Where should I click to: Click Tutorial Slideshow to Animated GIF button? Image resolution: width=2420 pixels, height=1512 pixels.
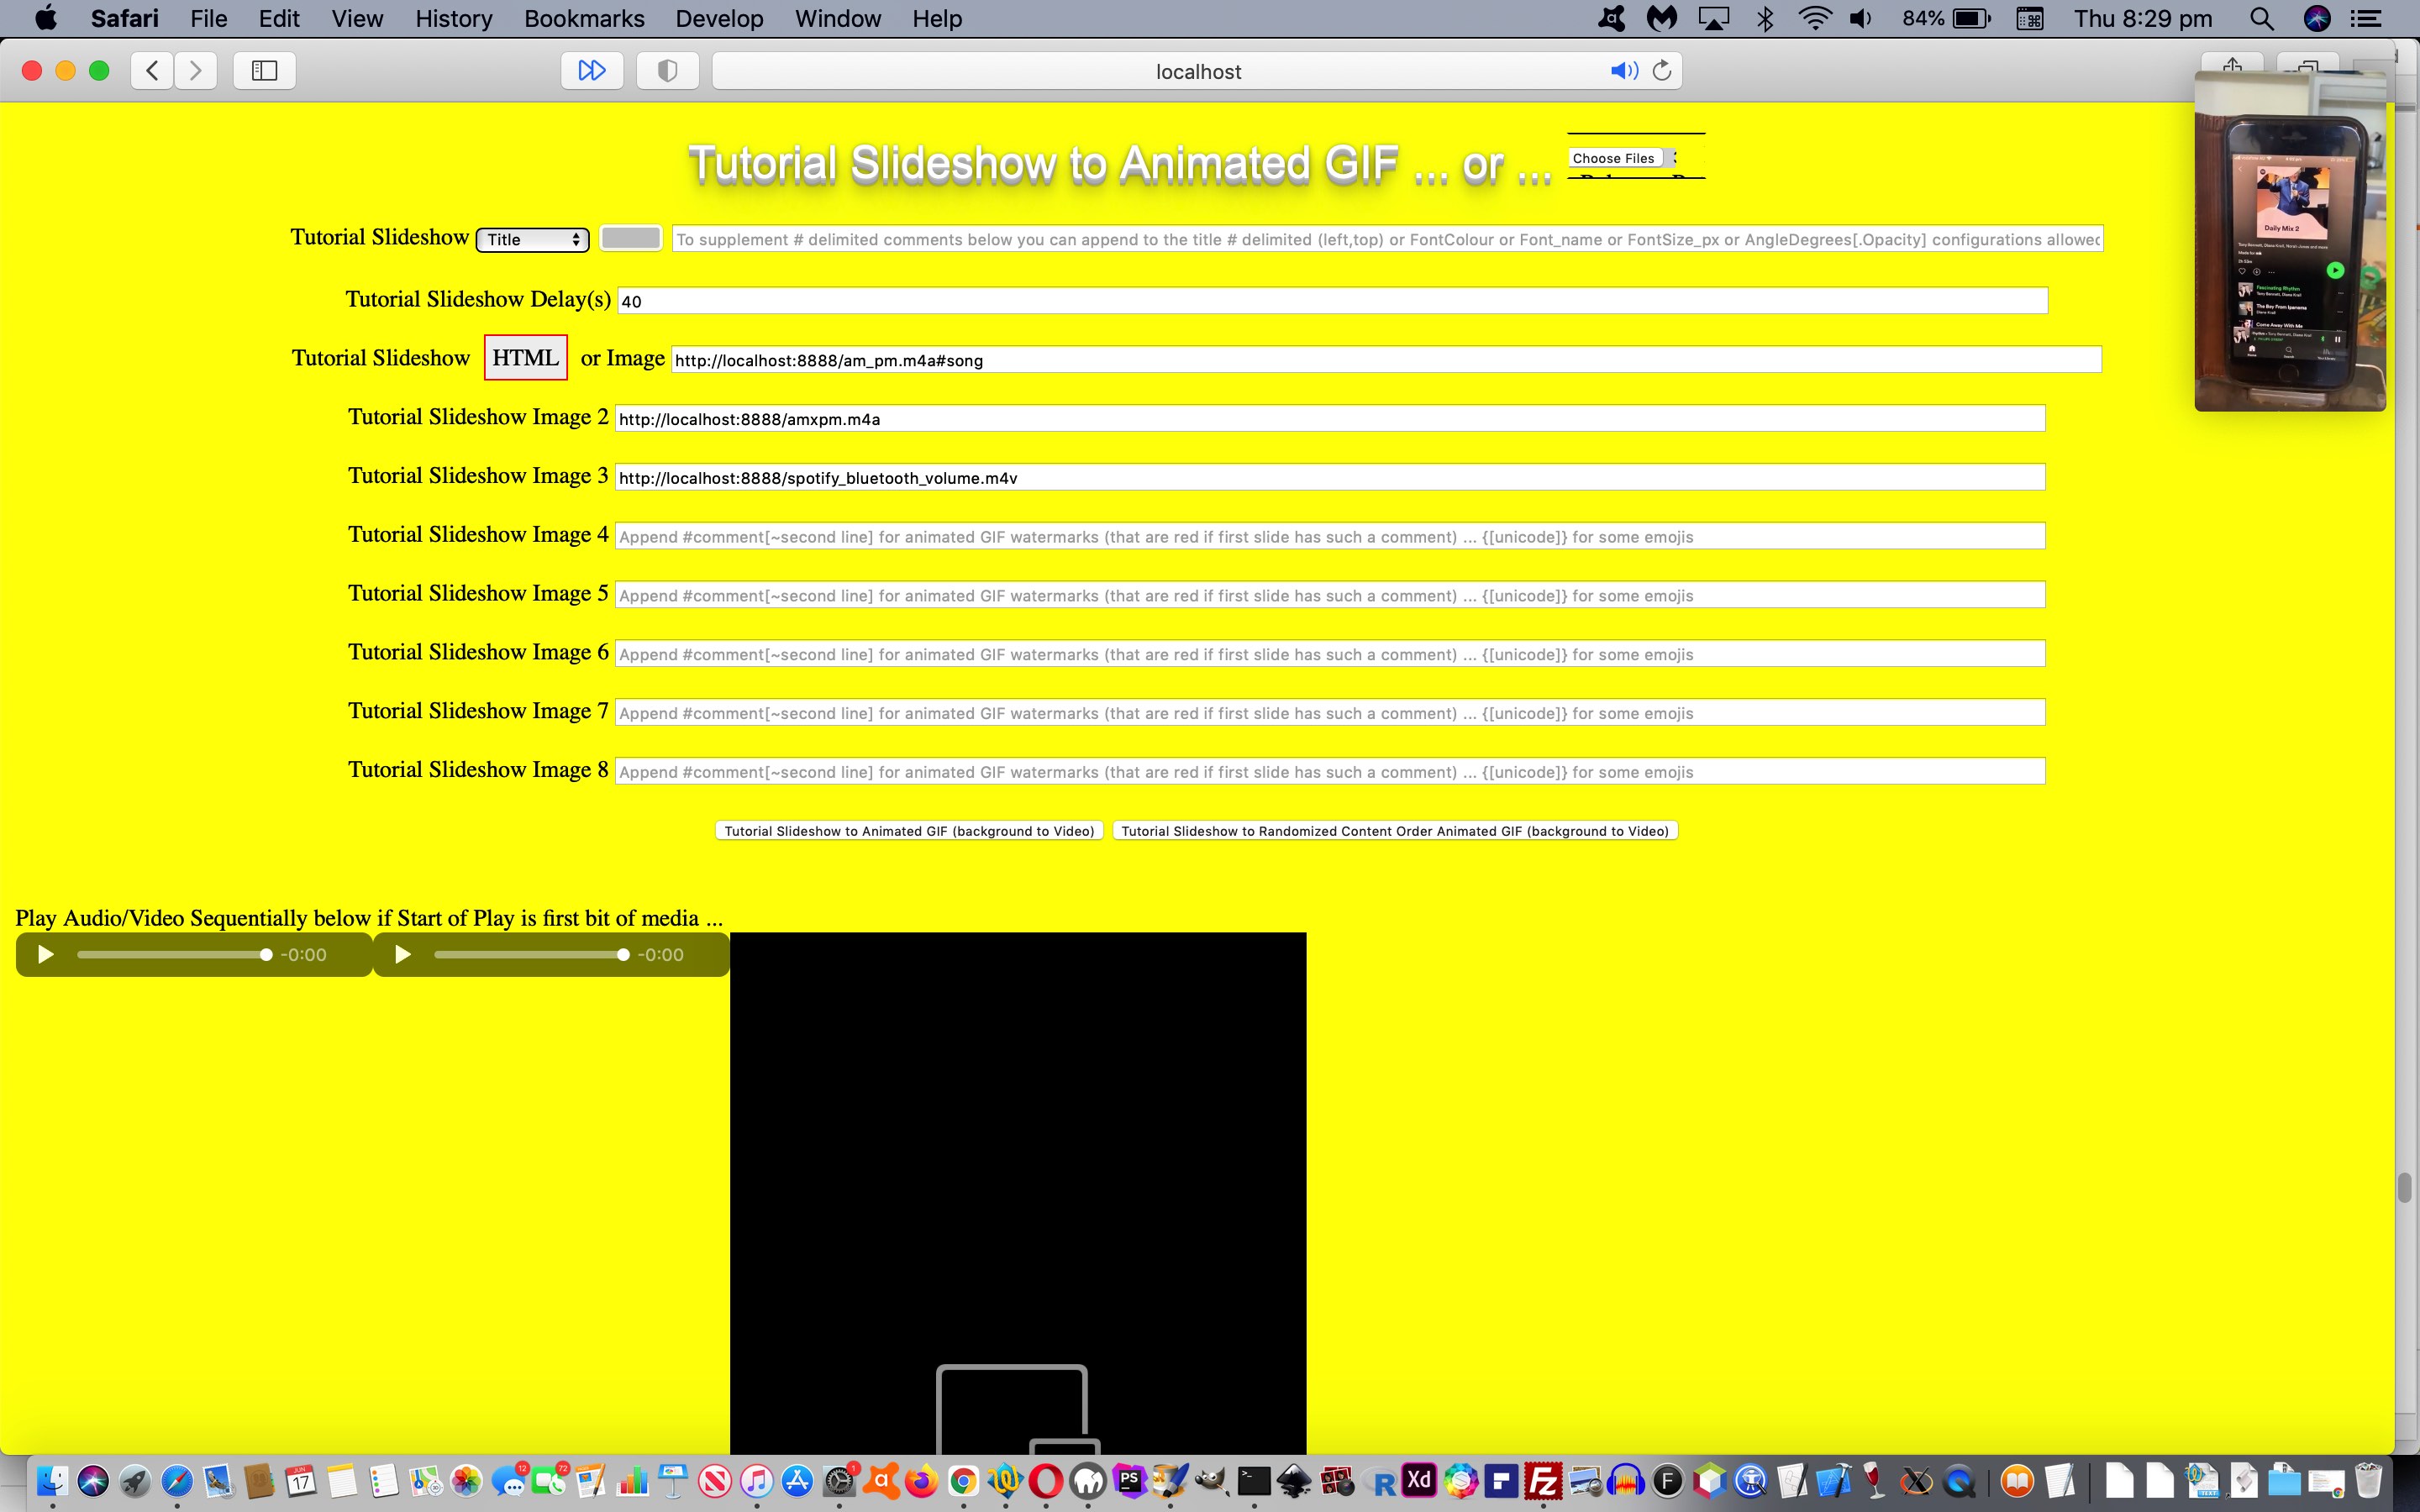tap(909, 831)
